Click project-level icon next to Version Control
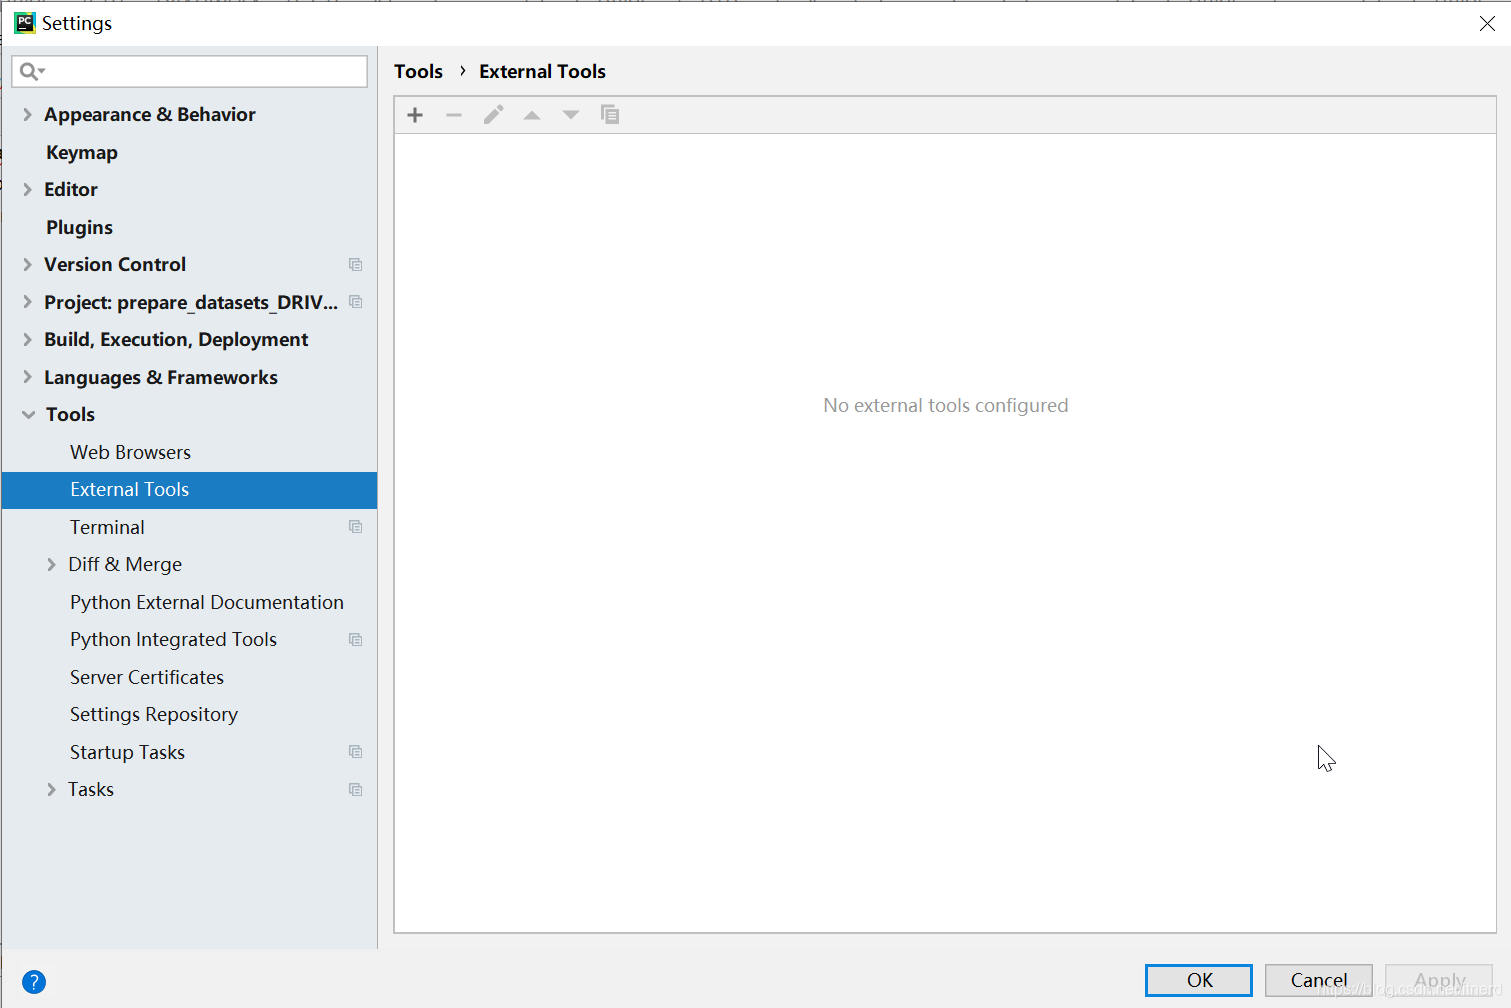The height and width of the screenshot is (1008, 1511). [355, 265]
